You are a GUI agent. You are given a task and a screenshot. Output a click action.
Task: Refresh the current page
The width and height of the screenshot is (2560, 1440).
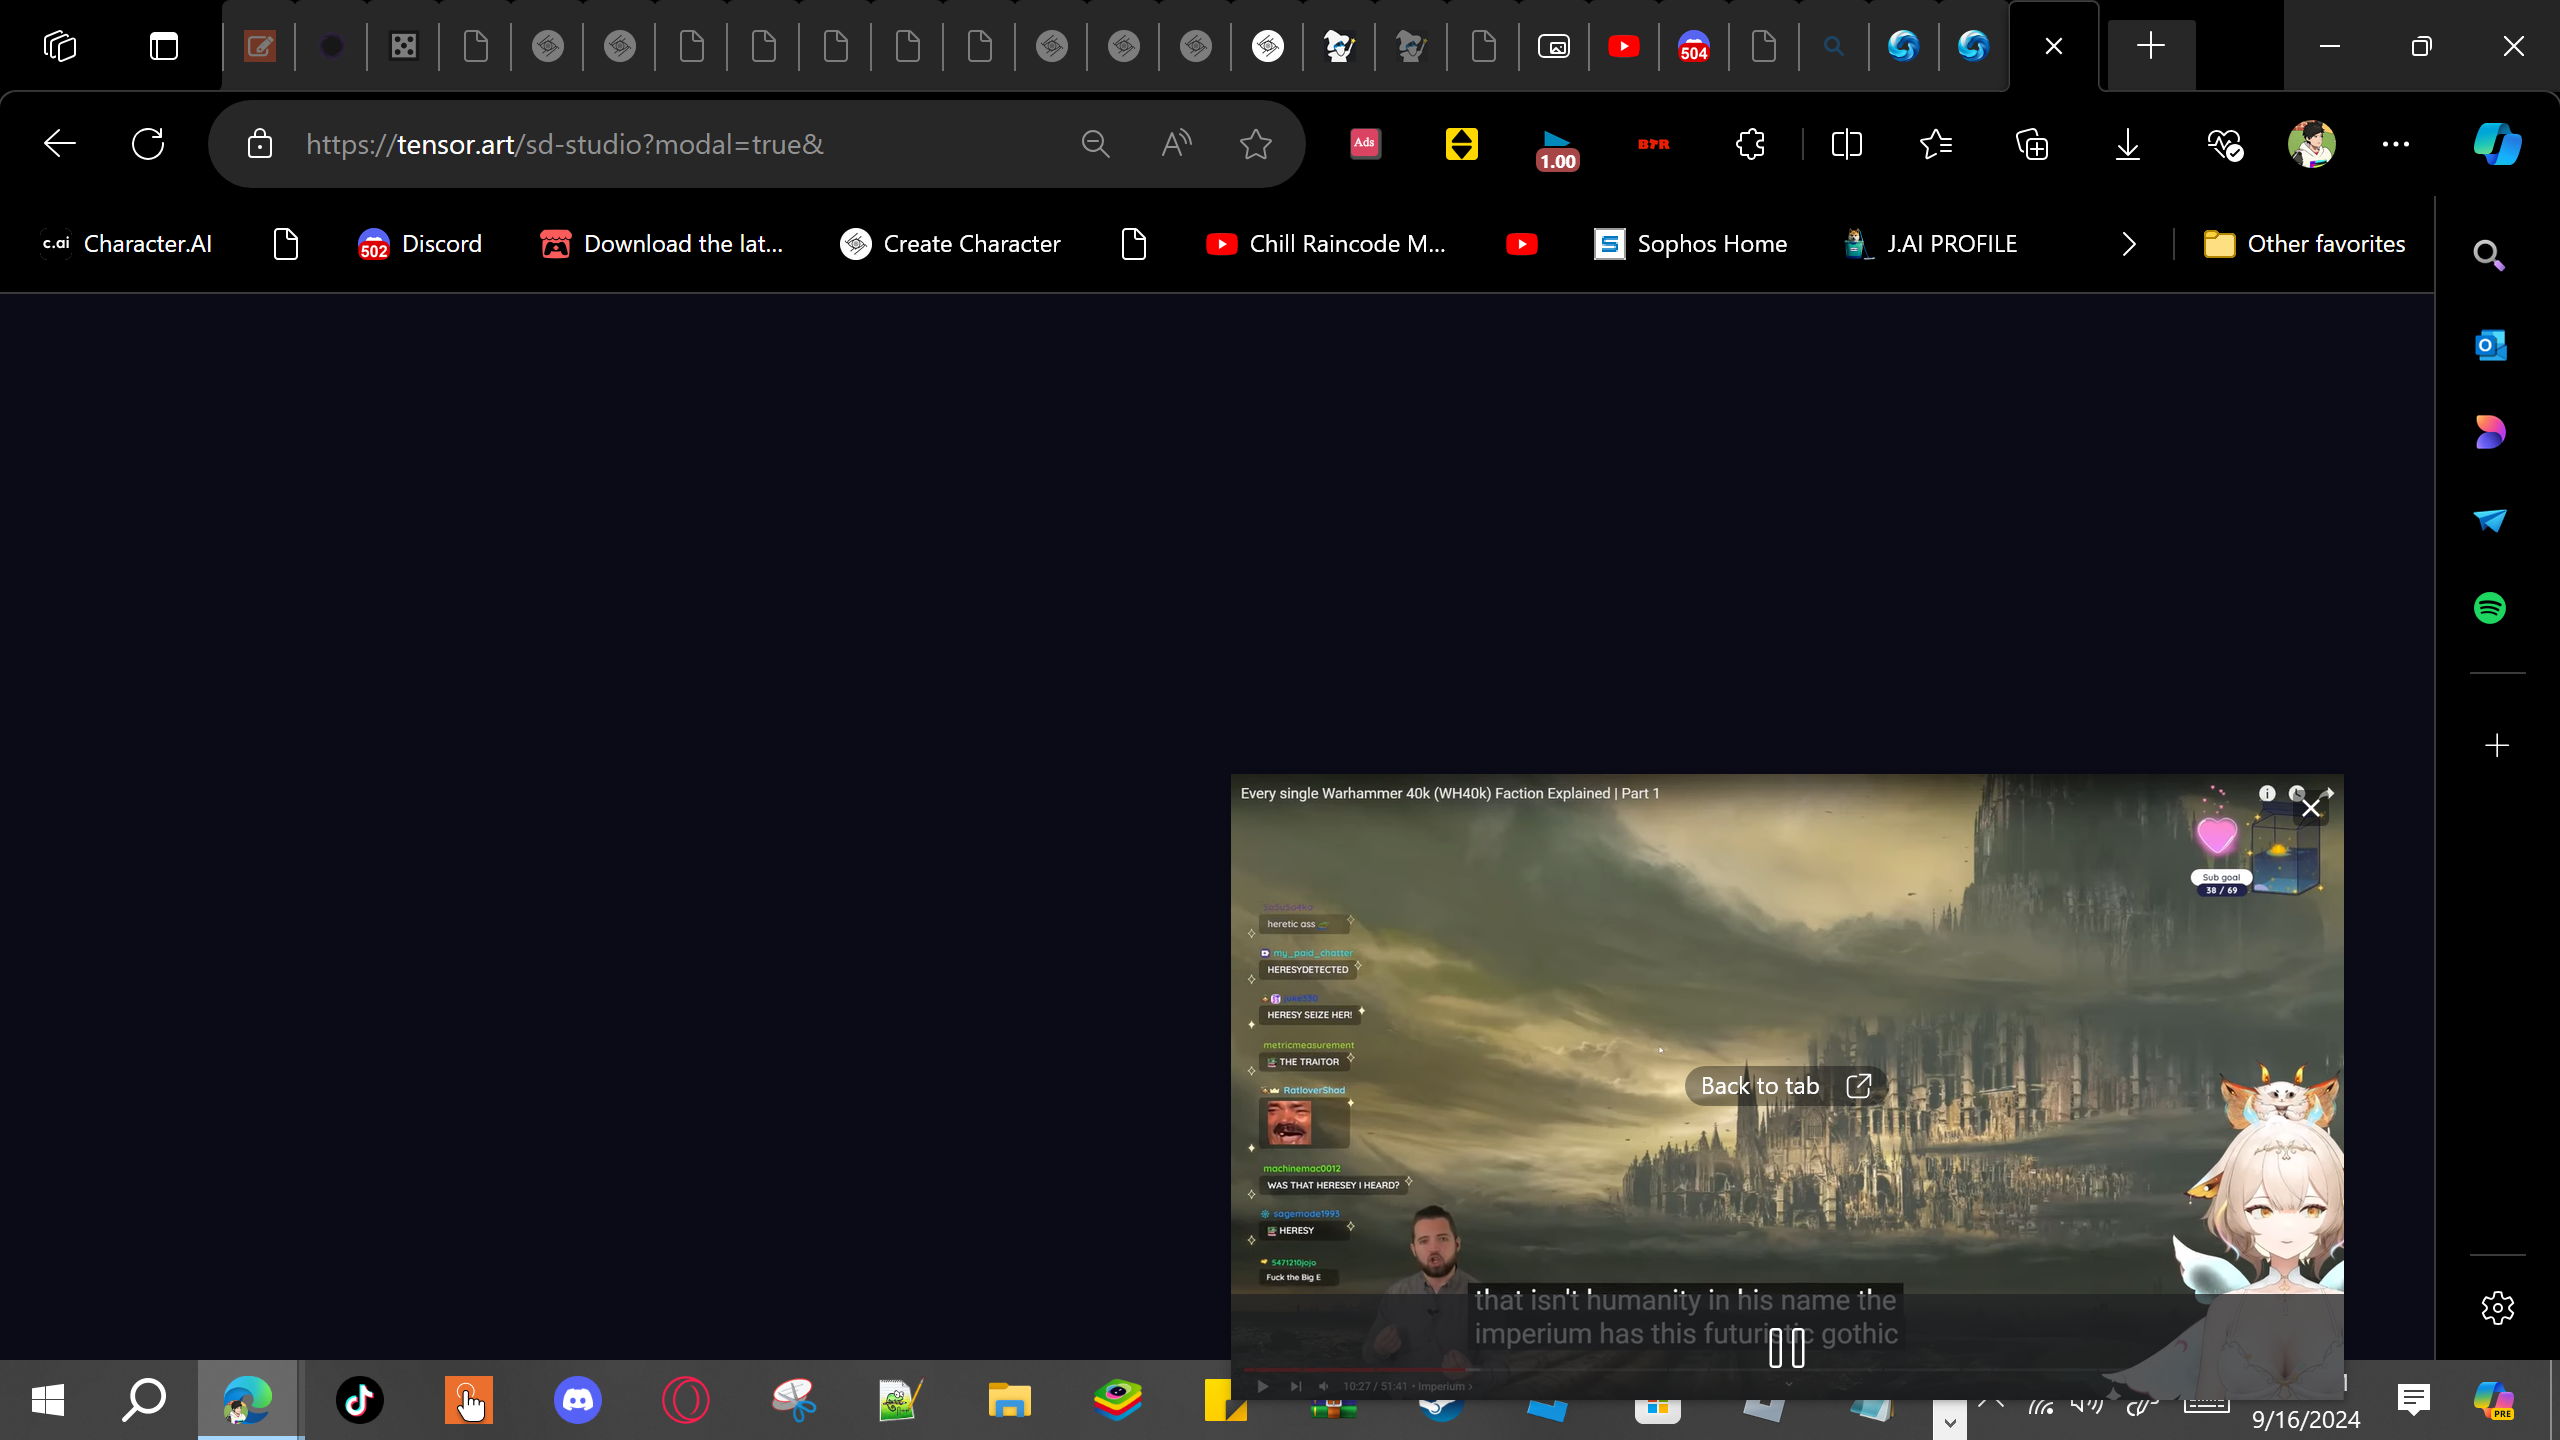[x=148, y=144]
